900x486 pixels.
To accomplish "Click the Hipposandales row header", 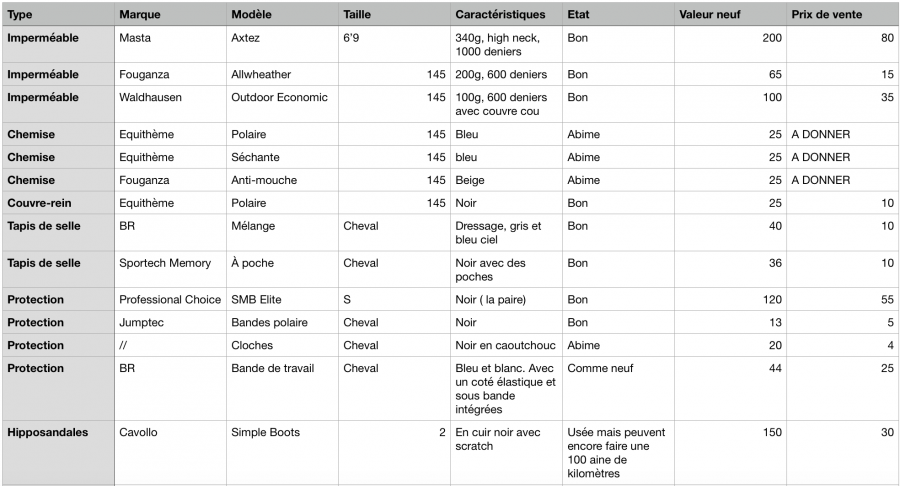I will point(58,453).
